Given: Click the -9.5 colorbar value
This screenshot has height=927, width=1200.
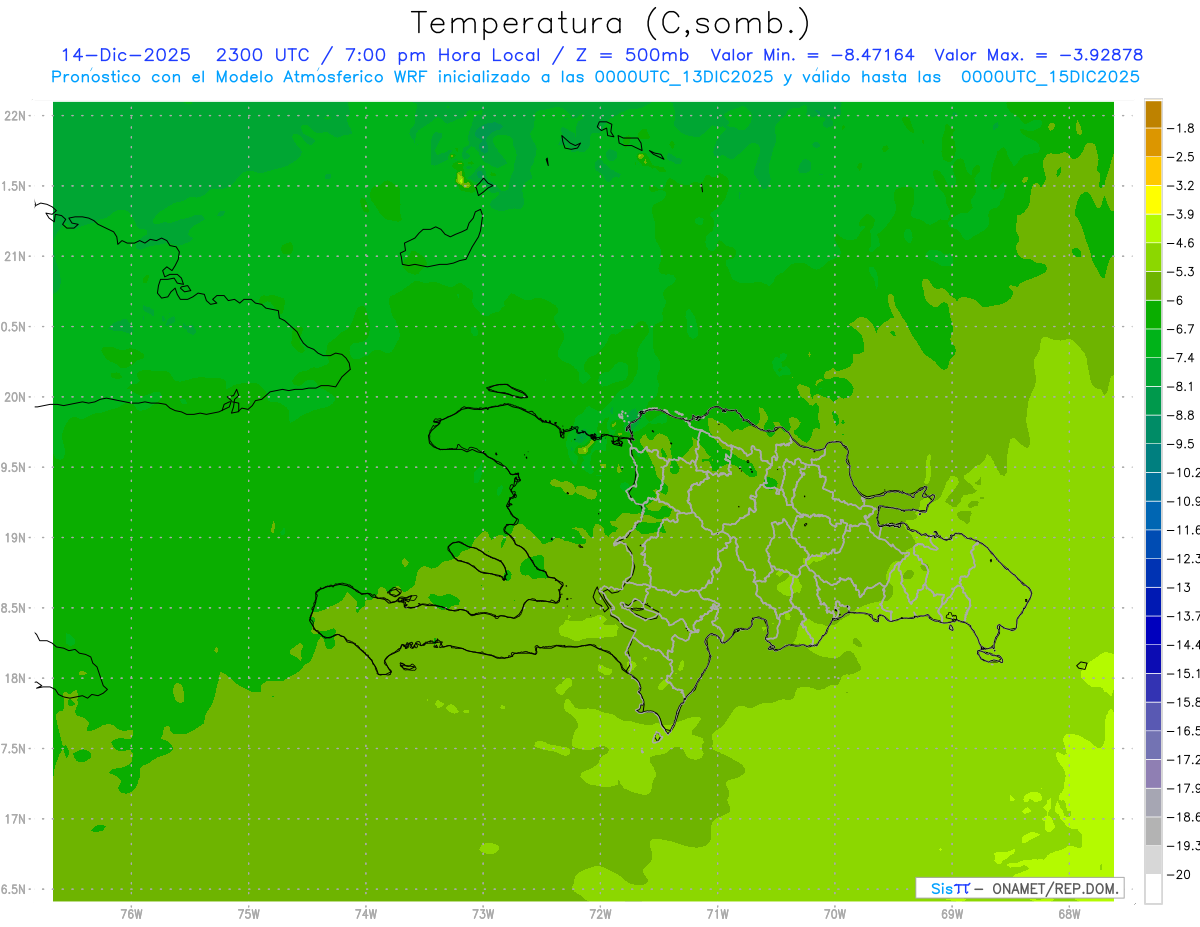Looking at the screenshot, I should tap(1182, 443).
